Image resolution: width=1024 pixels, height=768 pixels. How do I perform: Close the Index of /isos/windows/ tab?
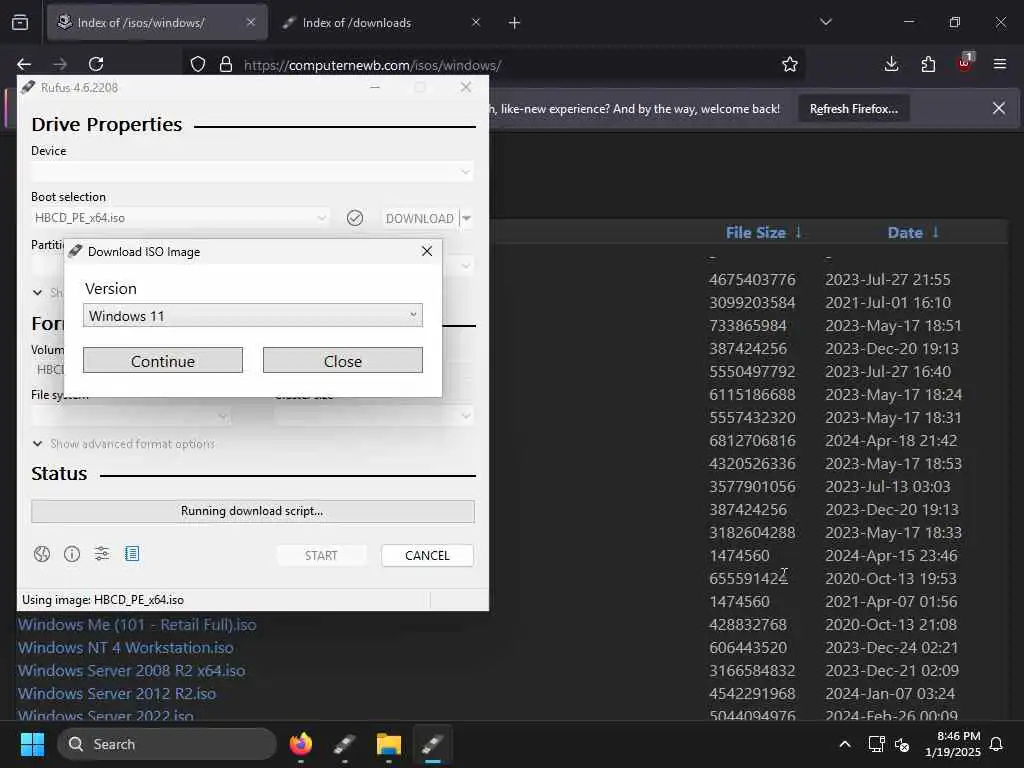(x=251, y=23)
